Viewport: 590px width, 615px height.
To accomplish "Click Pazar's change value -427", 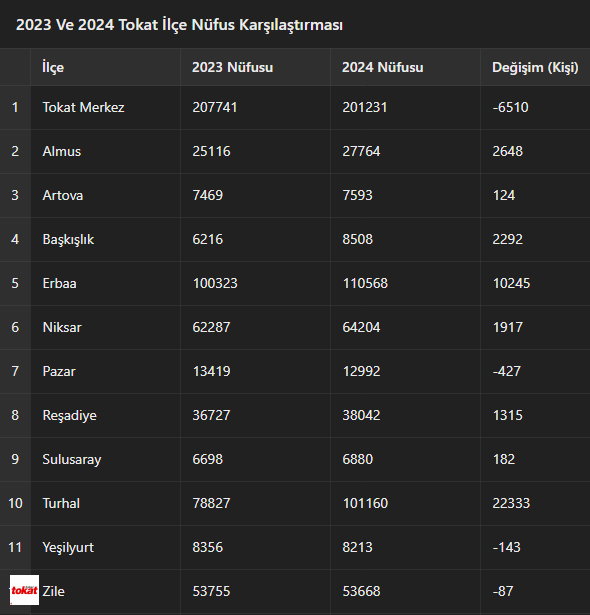I will [x=506, y=371].
